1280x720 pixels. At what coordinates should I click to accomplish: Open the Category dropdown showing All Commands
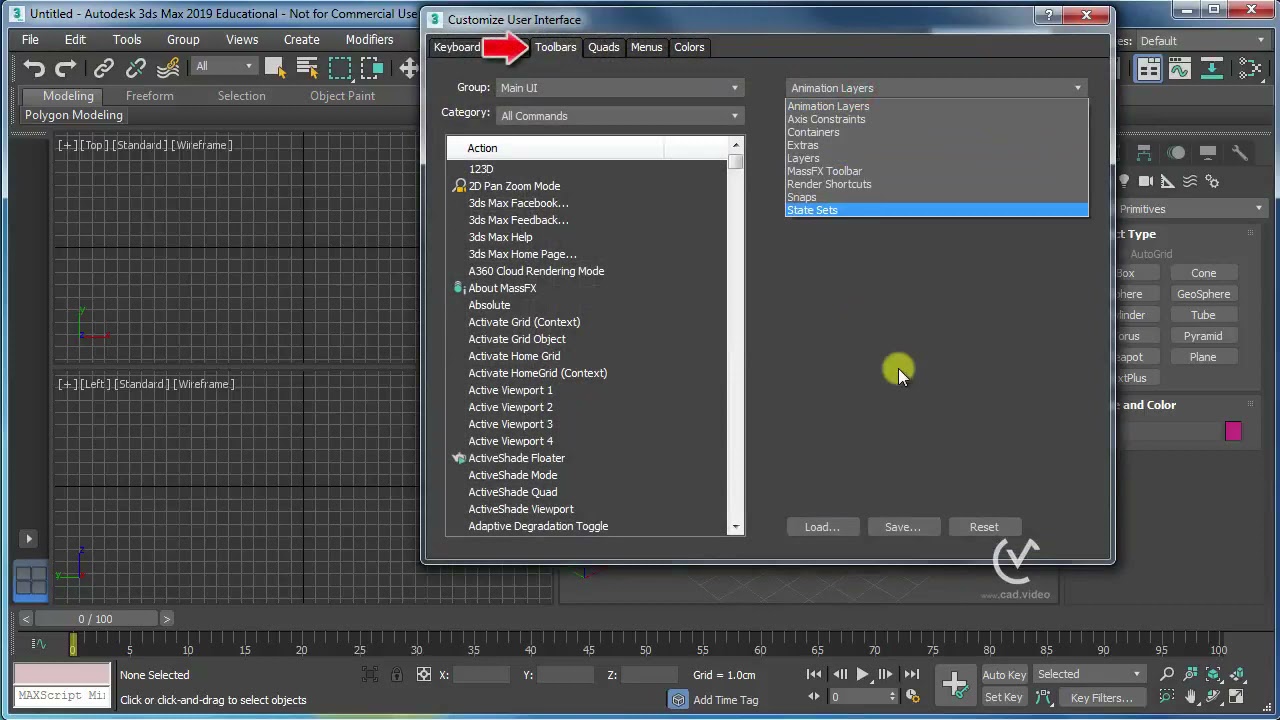point(618,116)
